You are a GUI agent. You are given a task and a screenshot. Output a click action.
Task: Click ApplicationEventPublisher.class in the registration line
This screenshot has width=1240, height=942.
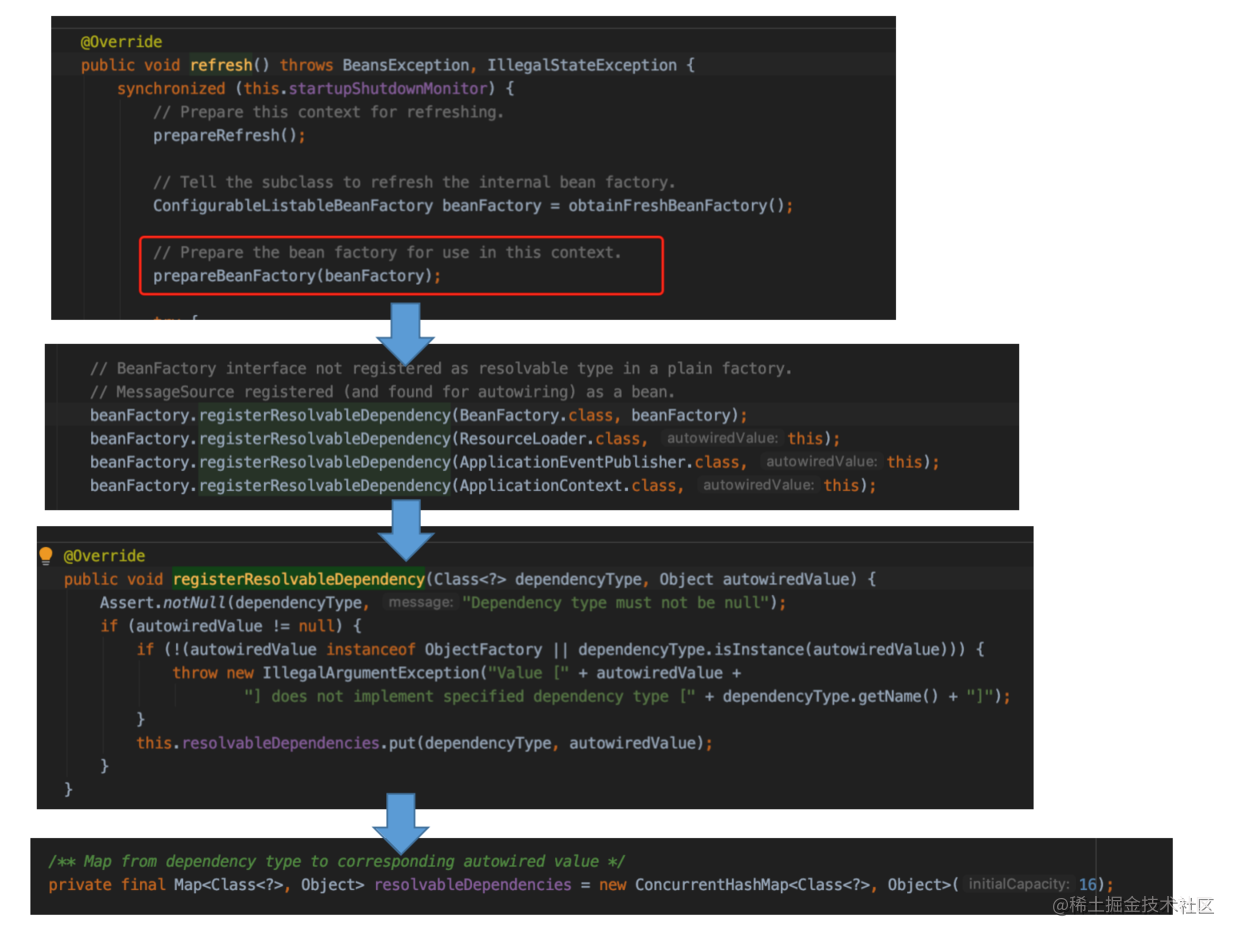[x=598, y=462]
